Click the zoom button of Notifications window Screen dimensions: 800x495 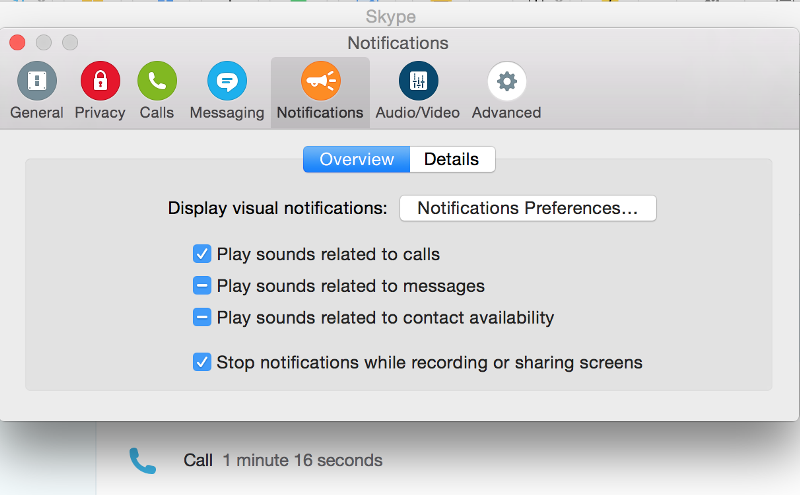click(x=69, y=43)
